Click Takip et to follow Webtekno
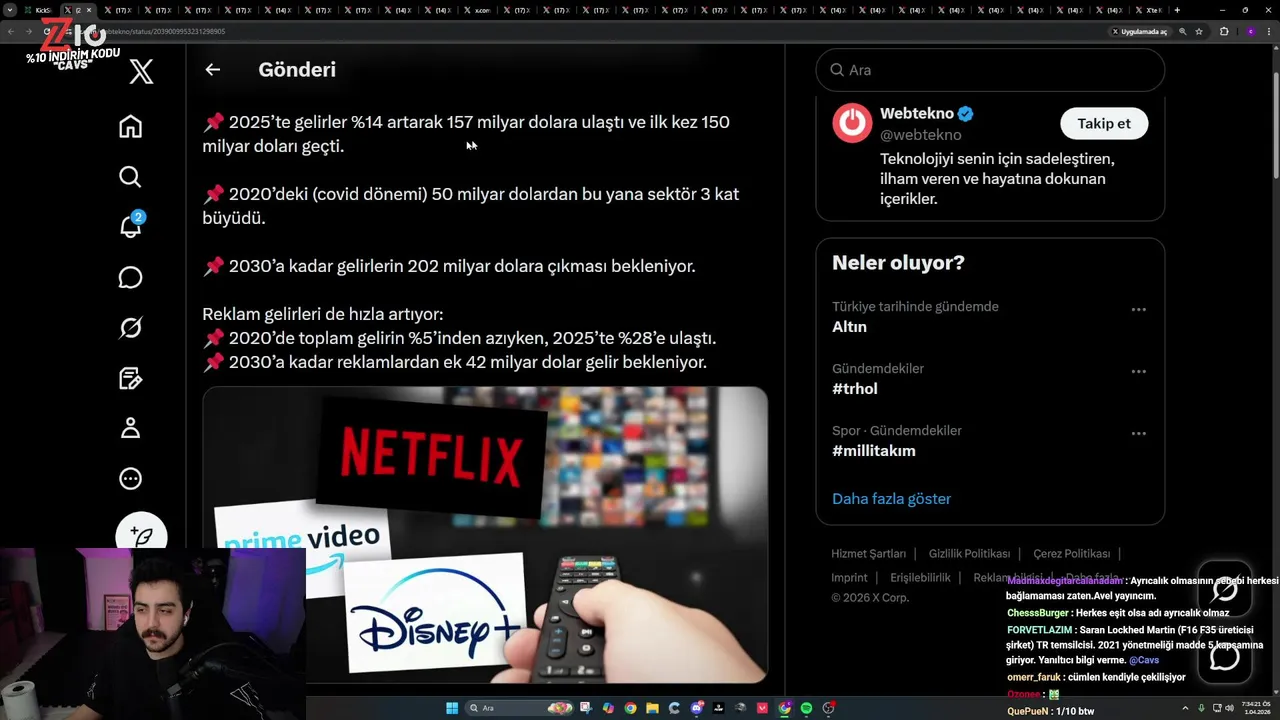 tap(1104, 123)
